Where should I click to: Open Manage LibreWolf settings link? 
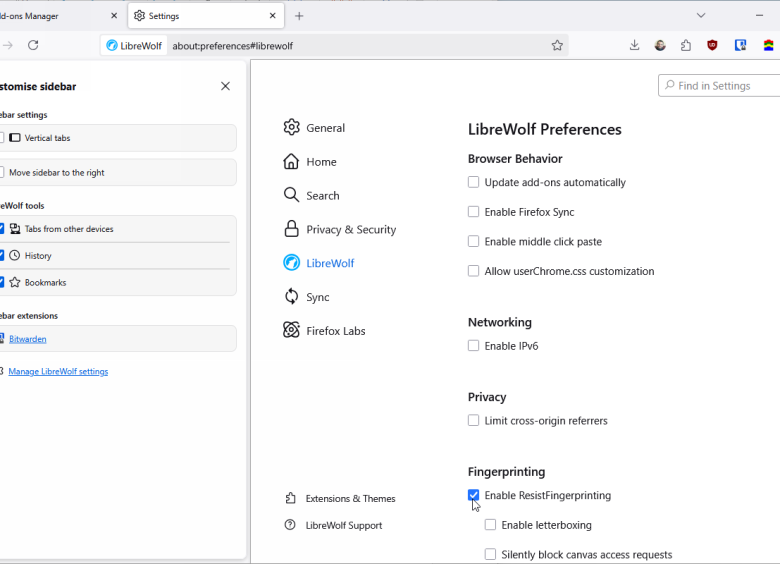pyautogui.click(x=58, y=372)
